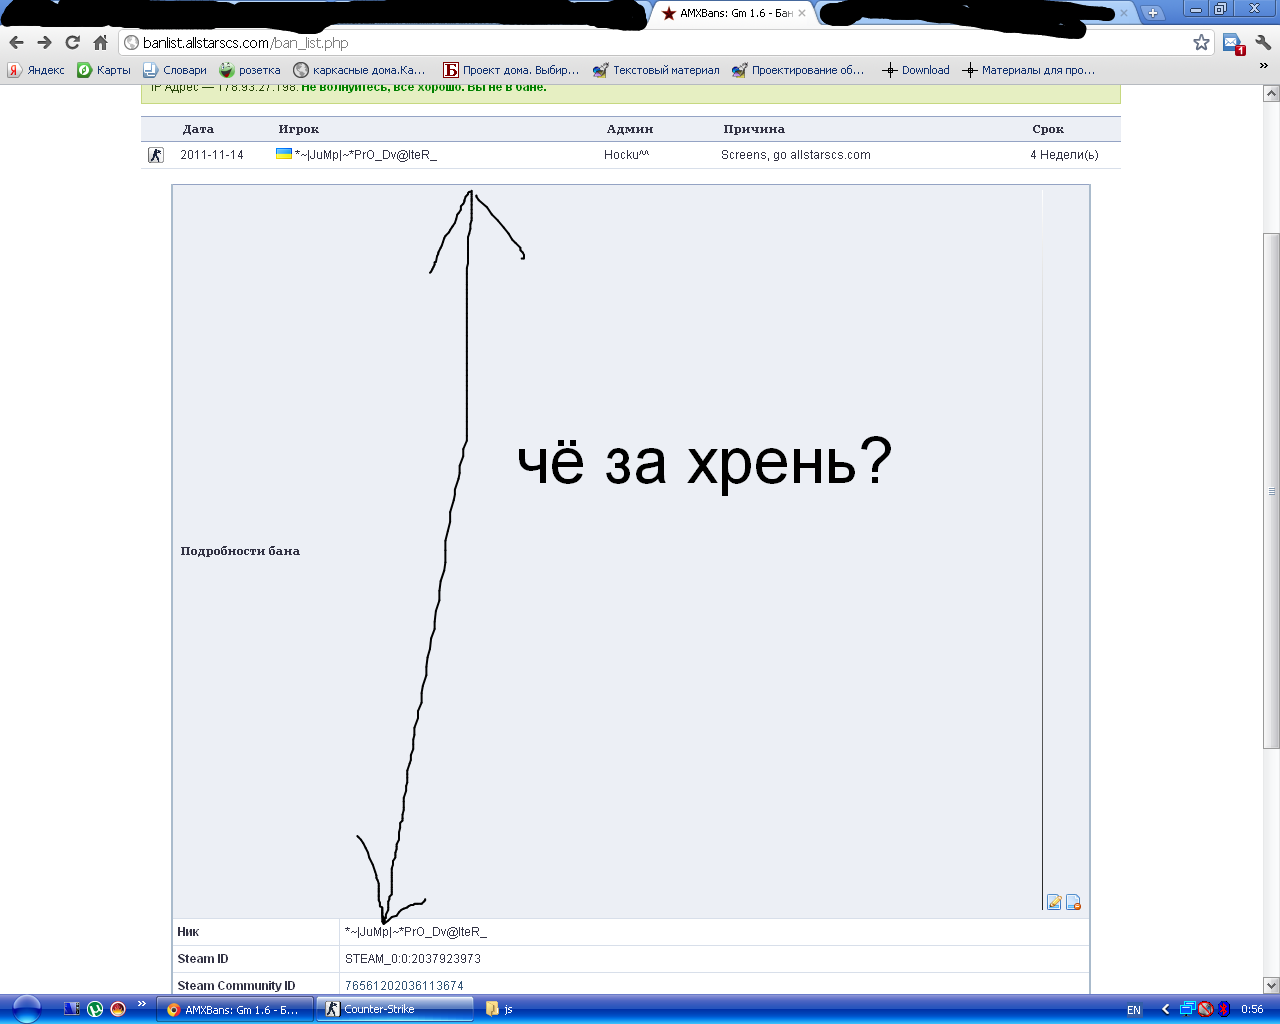Open a new tab with plus button
The image size is (1280, 1024).
pos(1152,13)
